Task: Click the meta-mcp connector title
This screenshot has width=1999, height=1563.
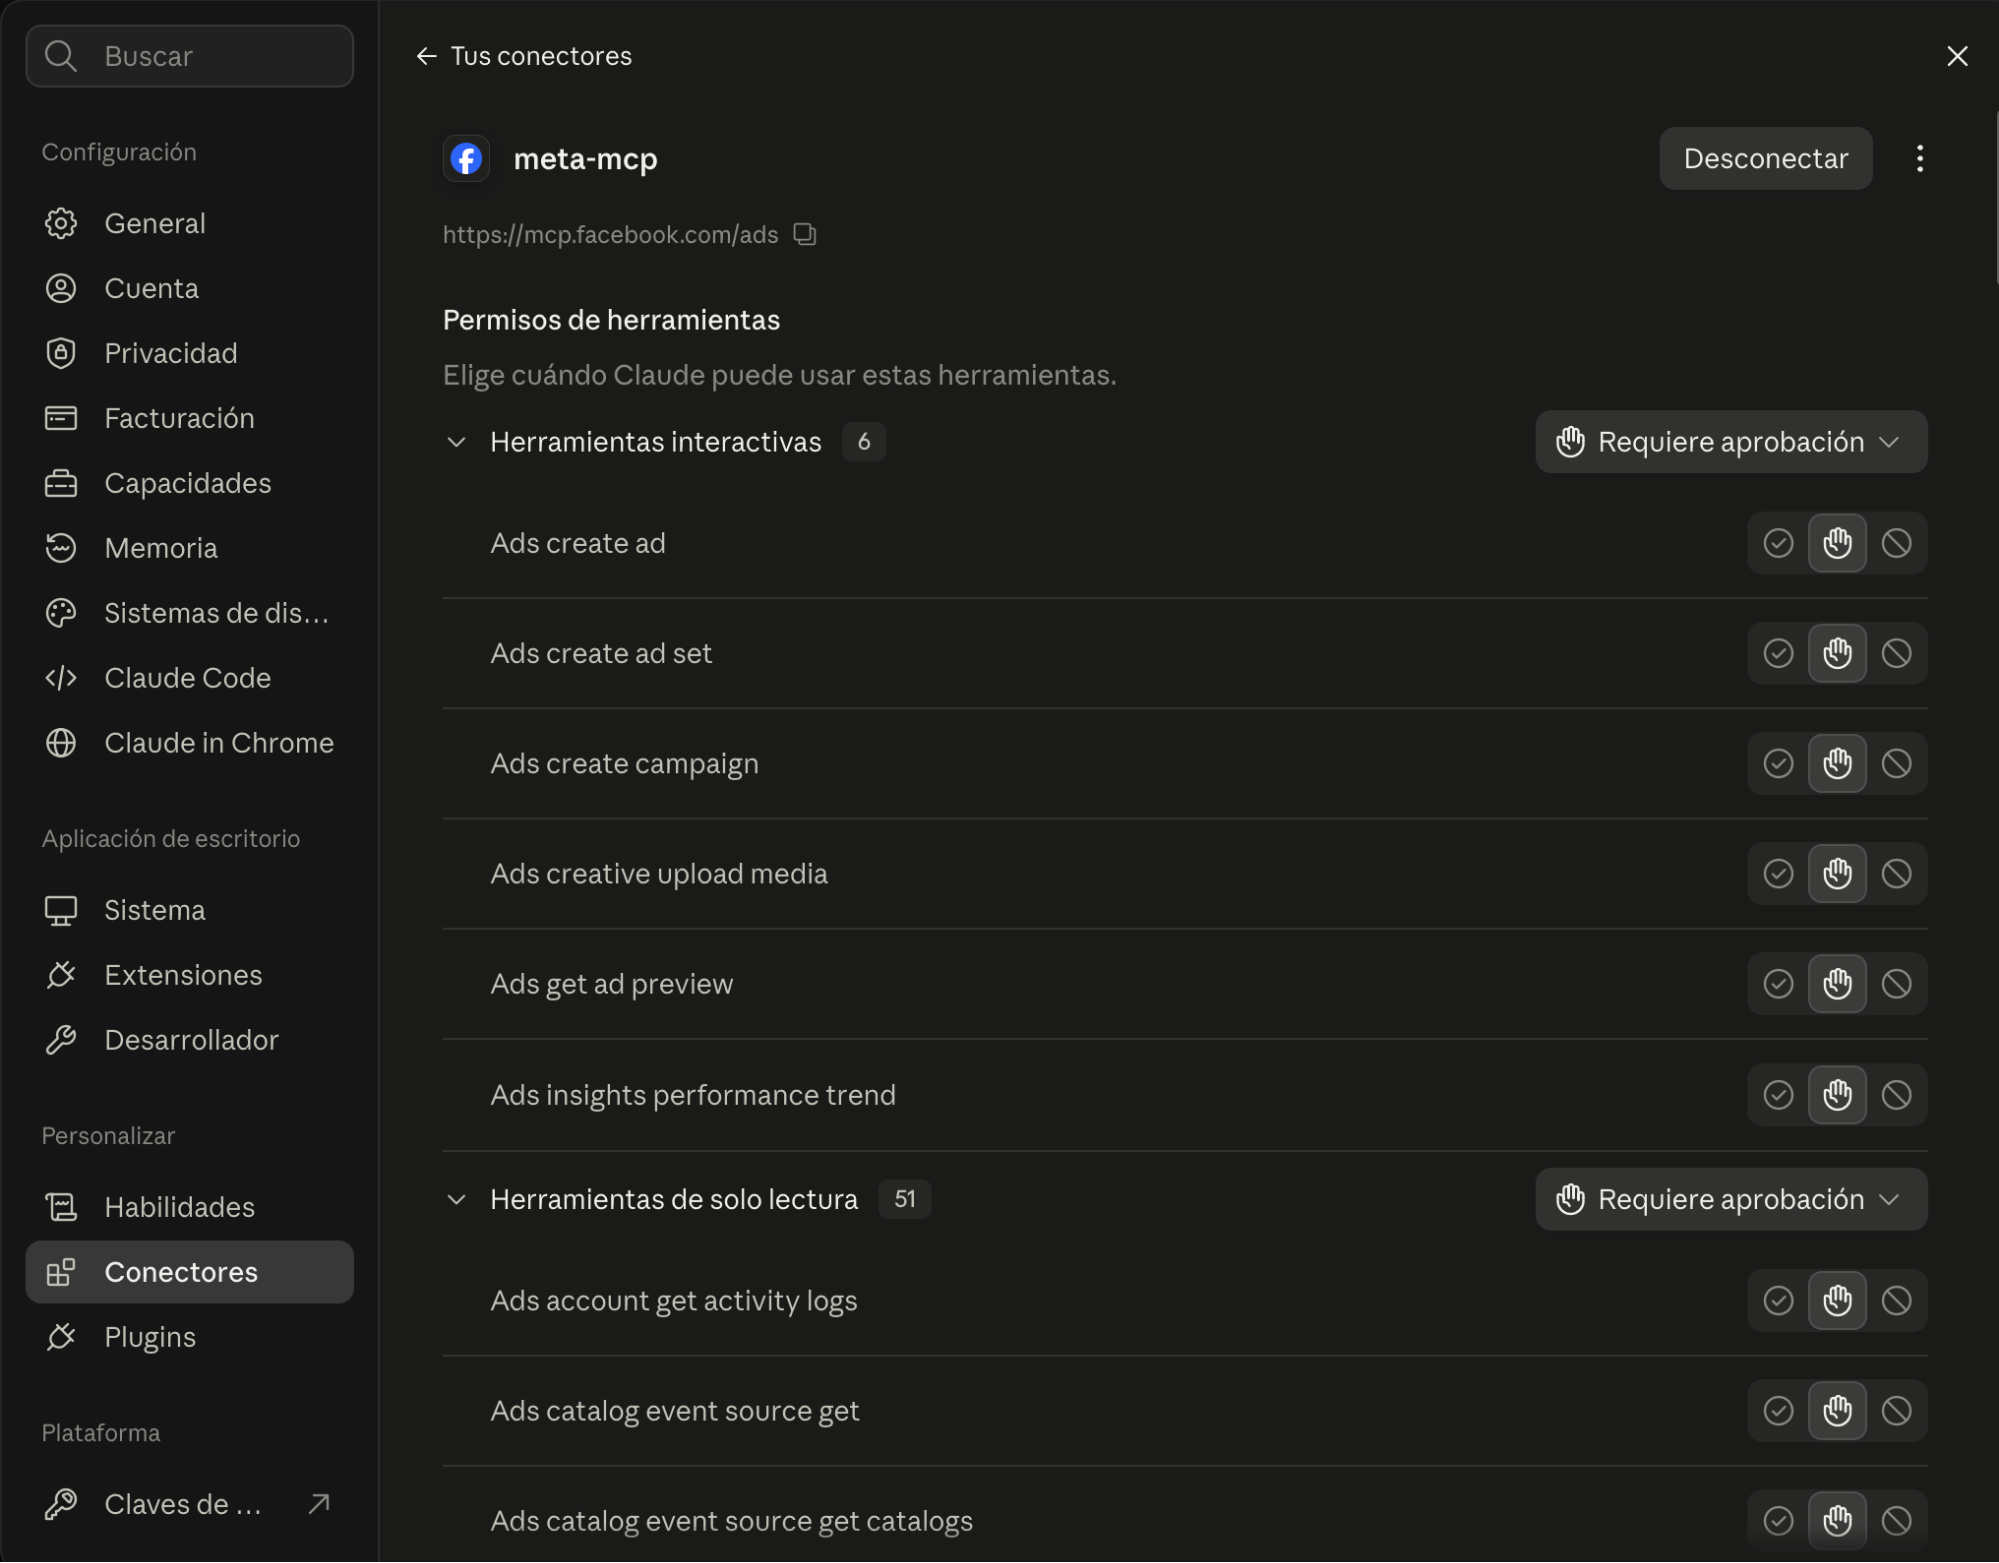Action: (585, 158)
